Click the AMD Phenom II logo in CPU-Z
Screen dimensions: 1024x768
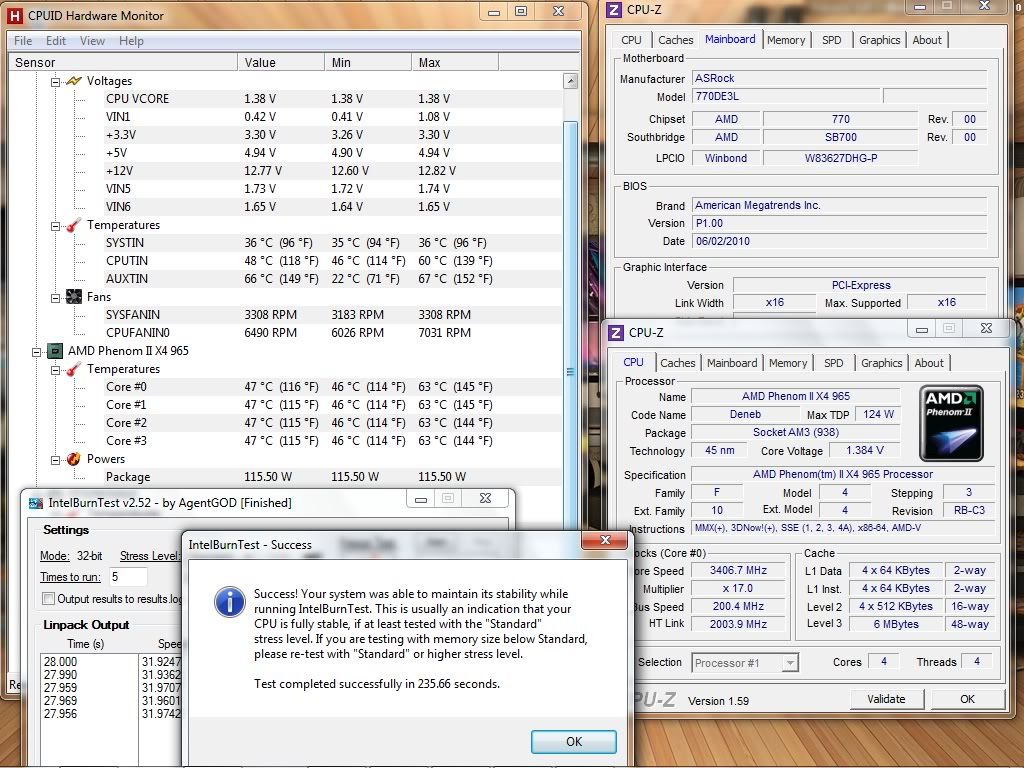[951, 423]
